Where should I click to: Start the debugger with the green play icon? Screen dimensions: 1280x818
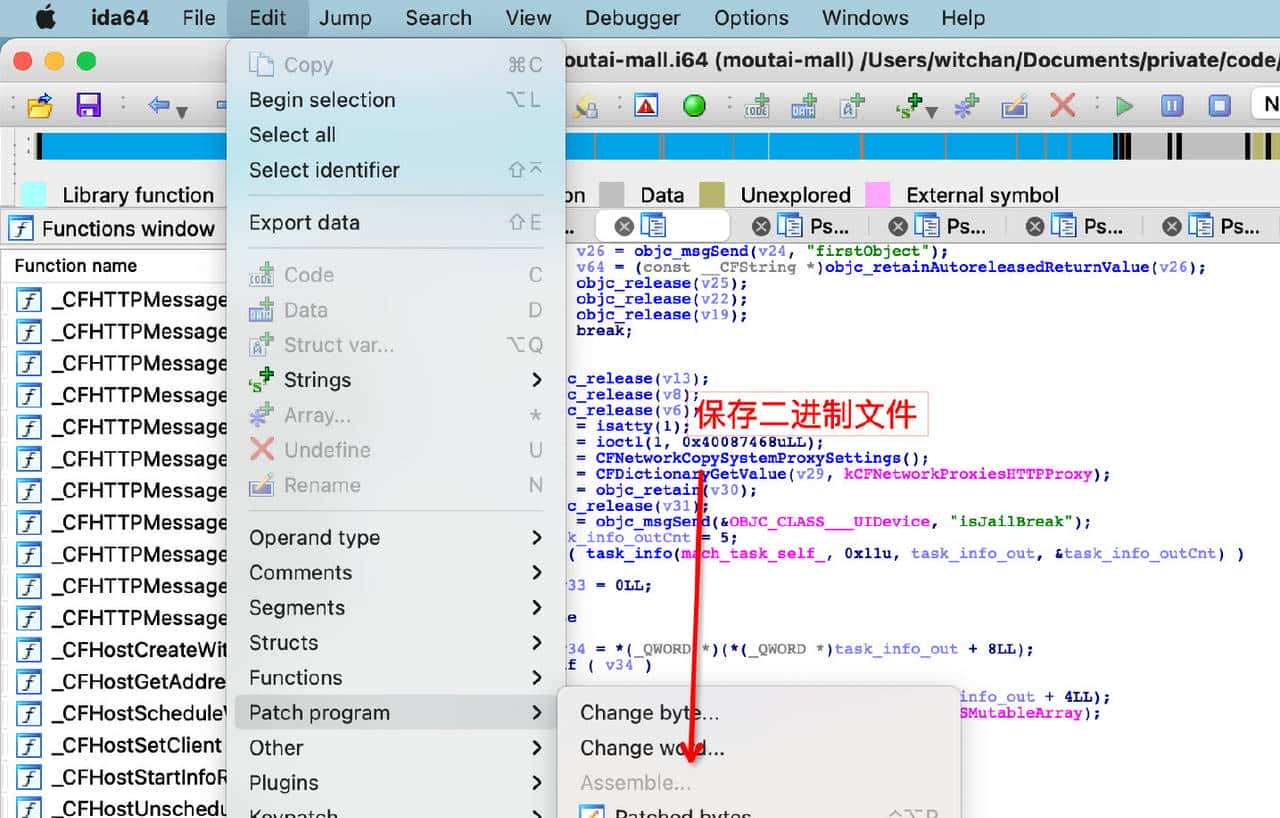tap(1122, 103)
